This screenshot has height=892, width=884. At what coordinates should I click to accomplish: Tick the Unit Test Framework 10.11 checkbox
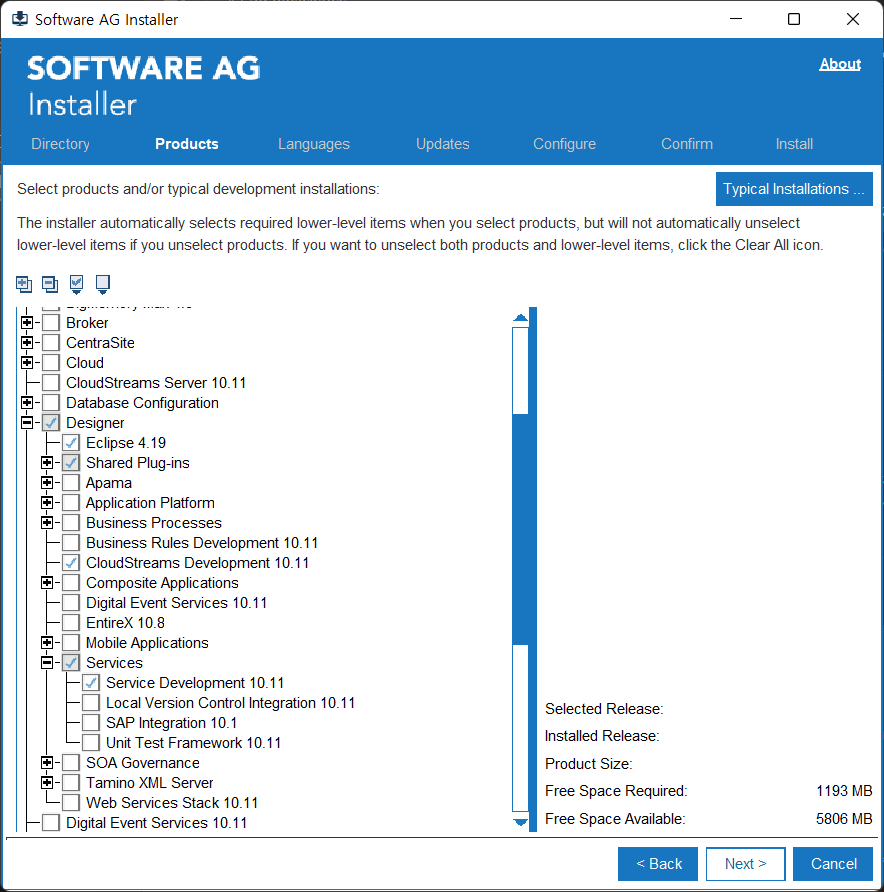[x=91, y=743]
